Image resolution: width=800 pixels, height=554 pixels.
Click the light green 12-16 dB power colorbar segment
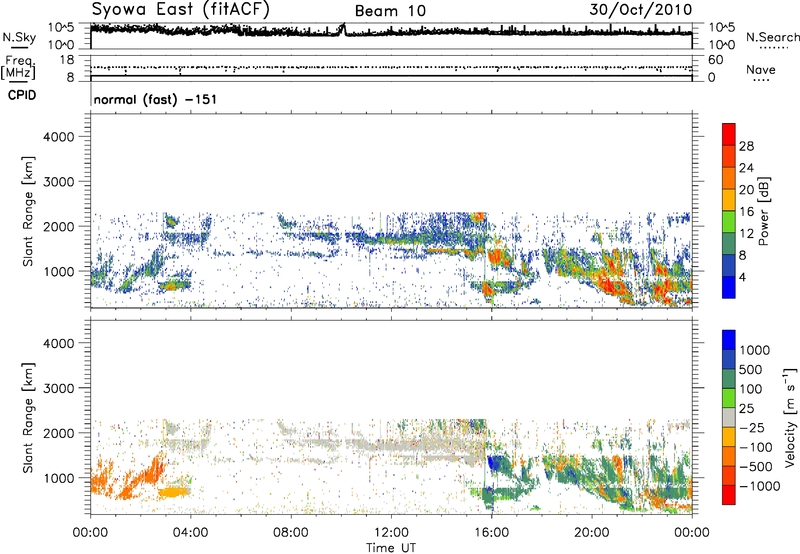tap(729, 222)
